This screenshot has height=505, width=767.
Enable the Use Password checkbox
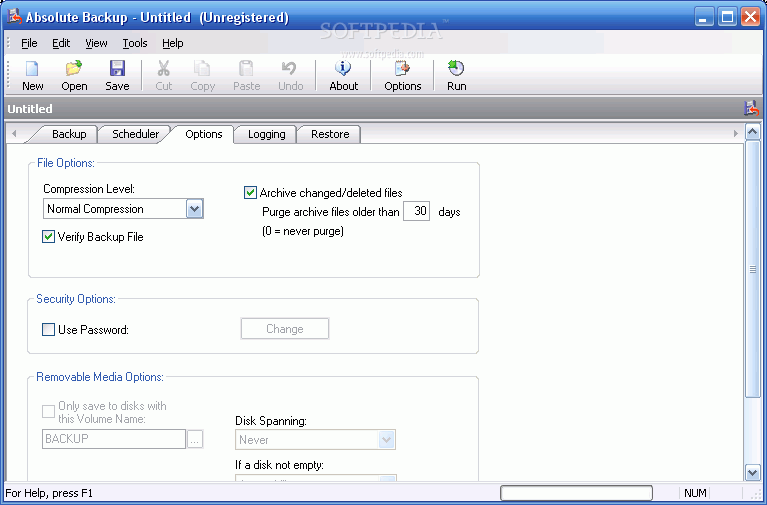pos(48,329)
